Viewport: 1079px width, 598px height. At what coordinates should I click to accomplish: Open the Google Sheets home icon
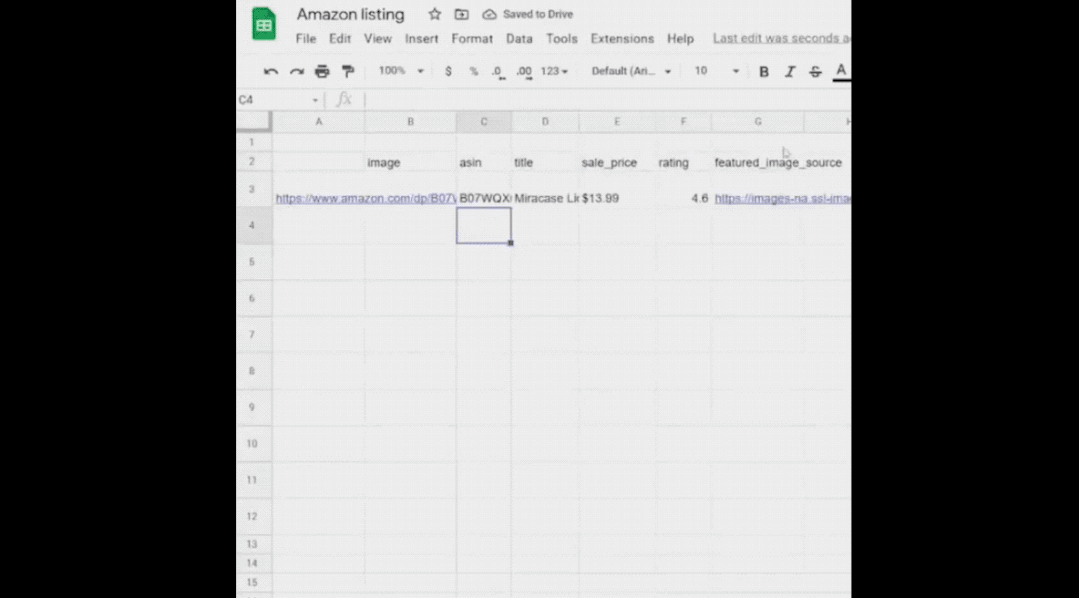pos(264,24)
